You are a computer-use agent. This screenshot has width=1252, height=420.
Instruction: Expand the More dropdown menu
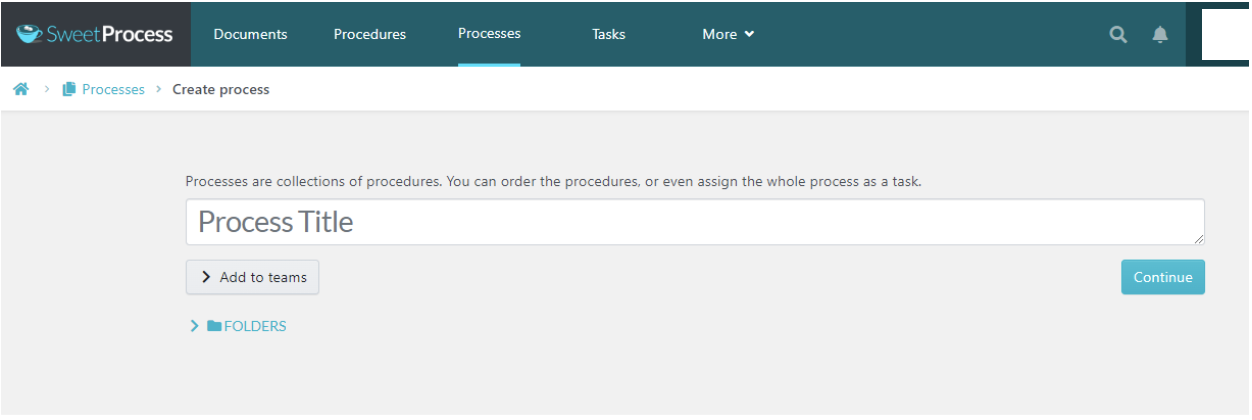728,34
